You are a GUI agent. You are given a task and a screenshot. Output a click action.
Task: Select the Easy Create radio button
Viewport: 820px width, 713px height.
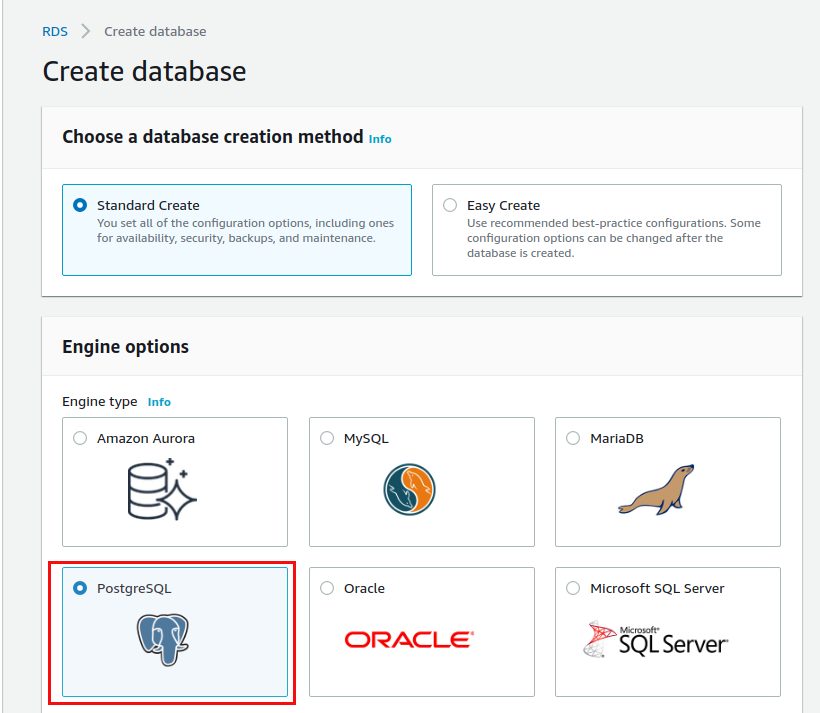pos(450,205)
